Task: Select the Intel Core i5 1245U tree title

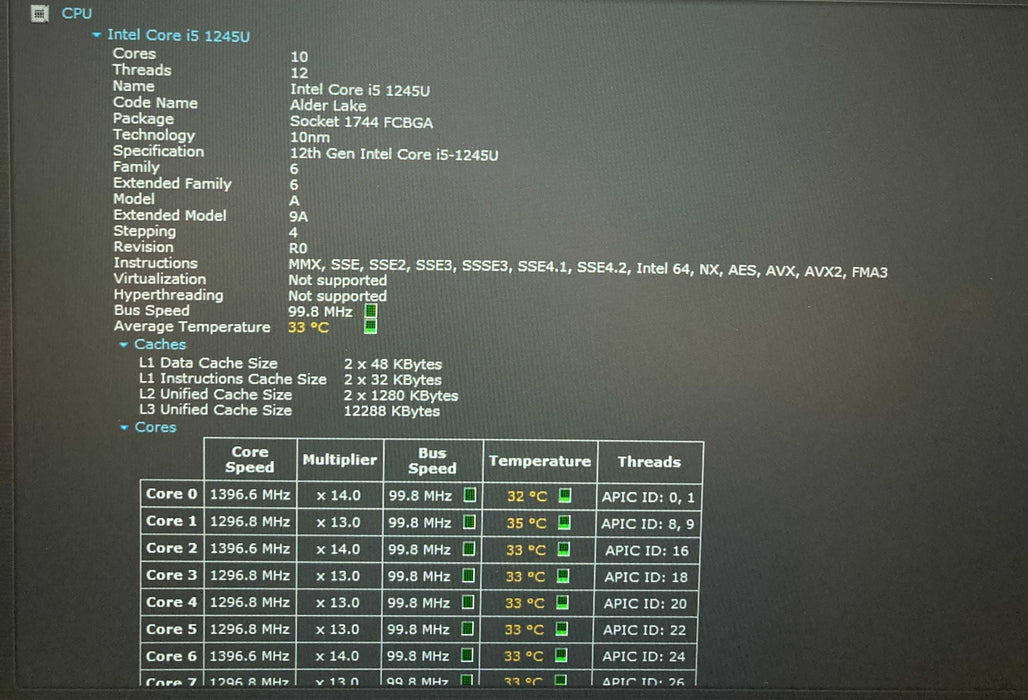Action: 178,35
